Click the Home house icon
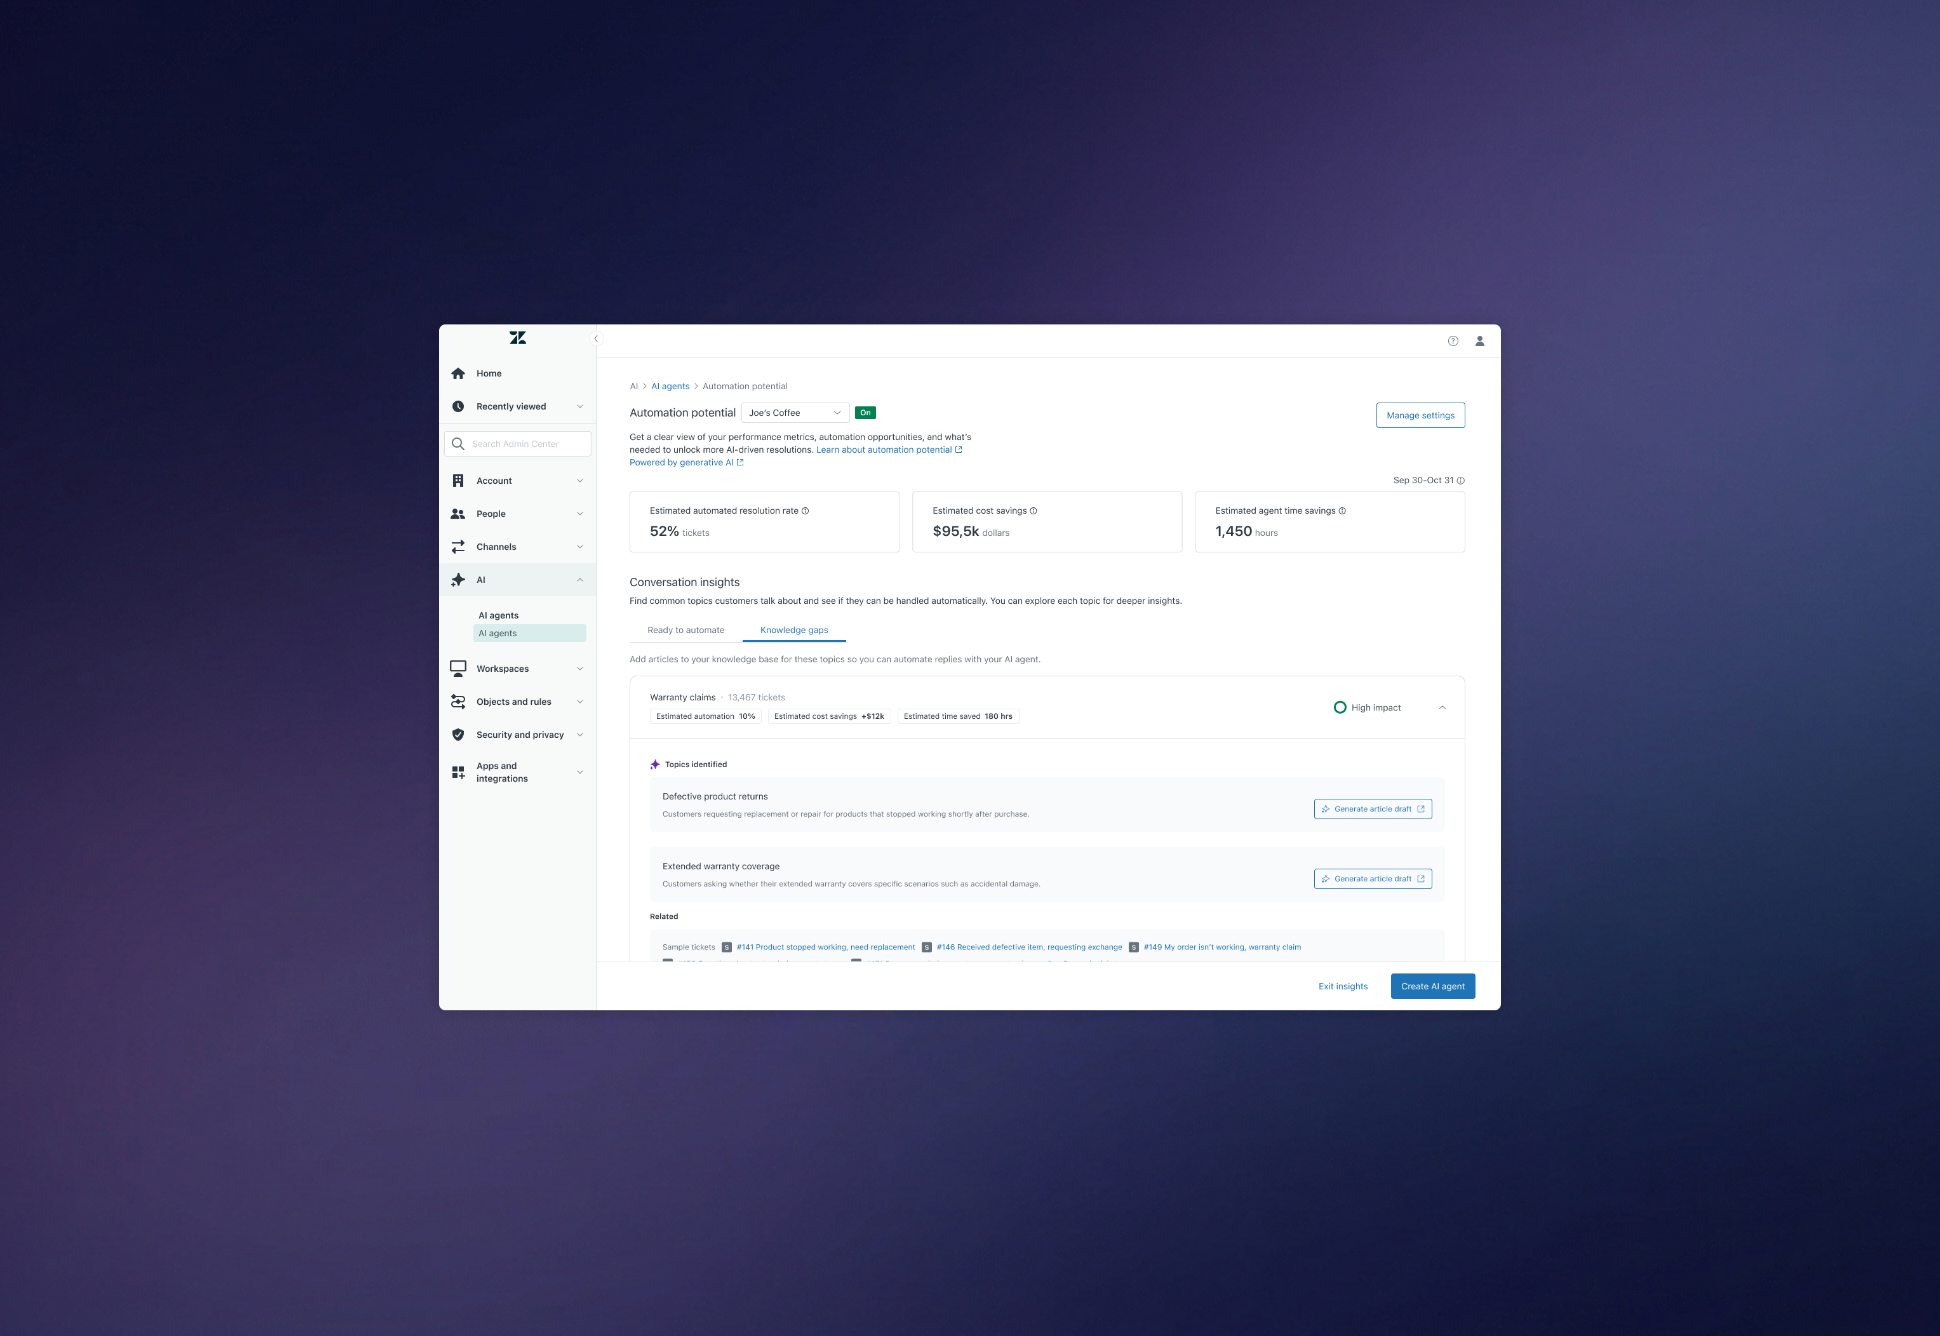The height and width of the screenshot is (1336, 1940). tap(458, 374)
